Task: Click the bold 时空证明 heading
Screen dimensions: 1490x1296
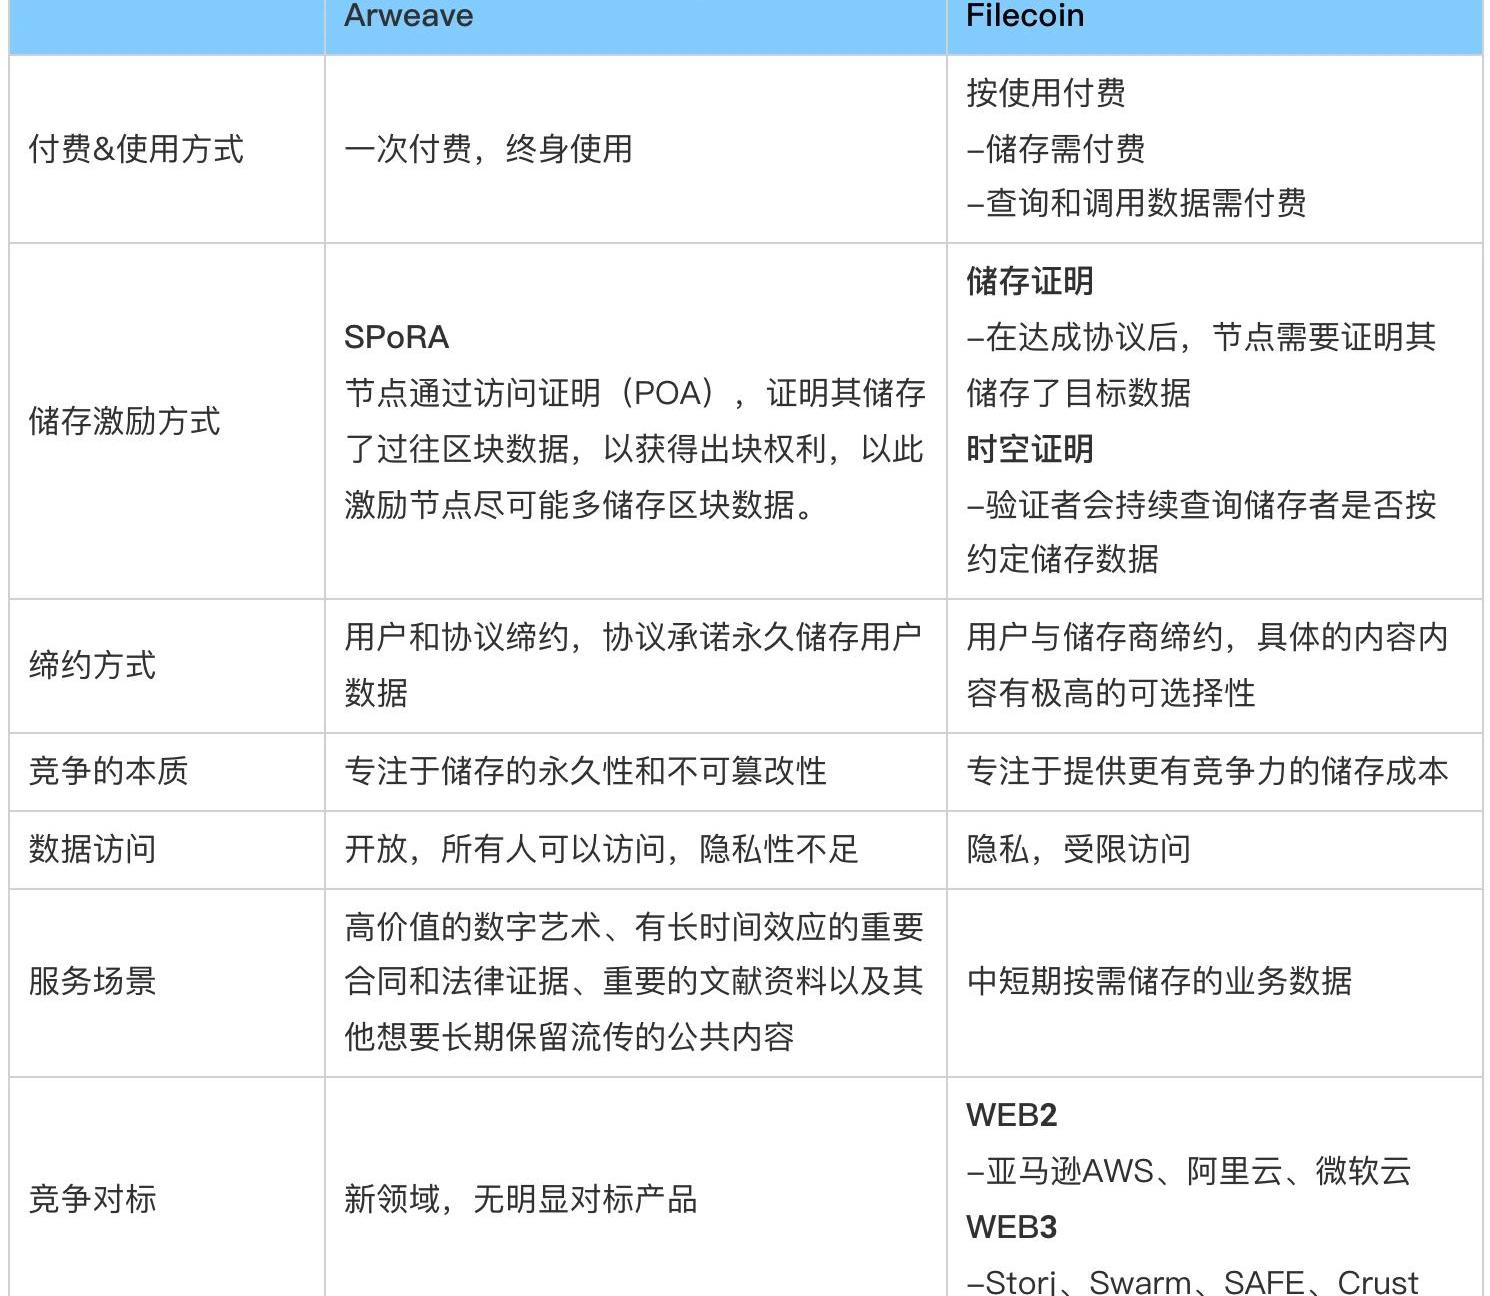Action: (x=1029, y=449)
